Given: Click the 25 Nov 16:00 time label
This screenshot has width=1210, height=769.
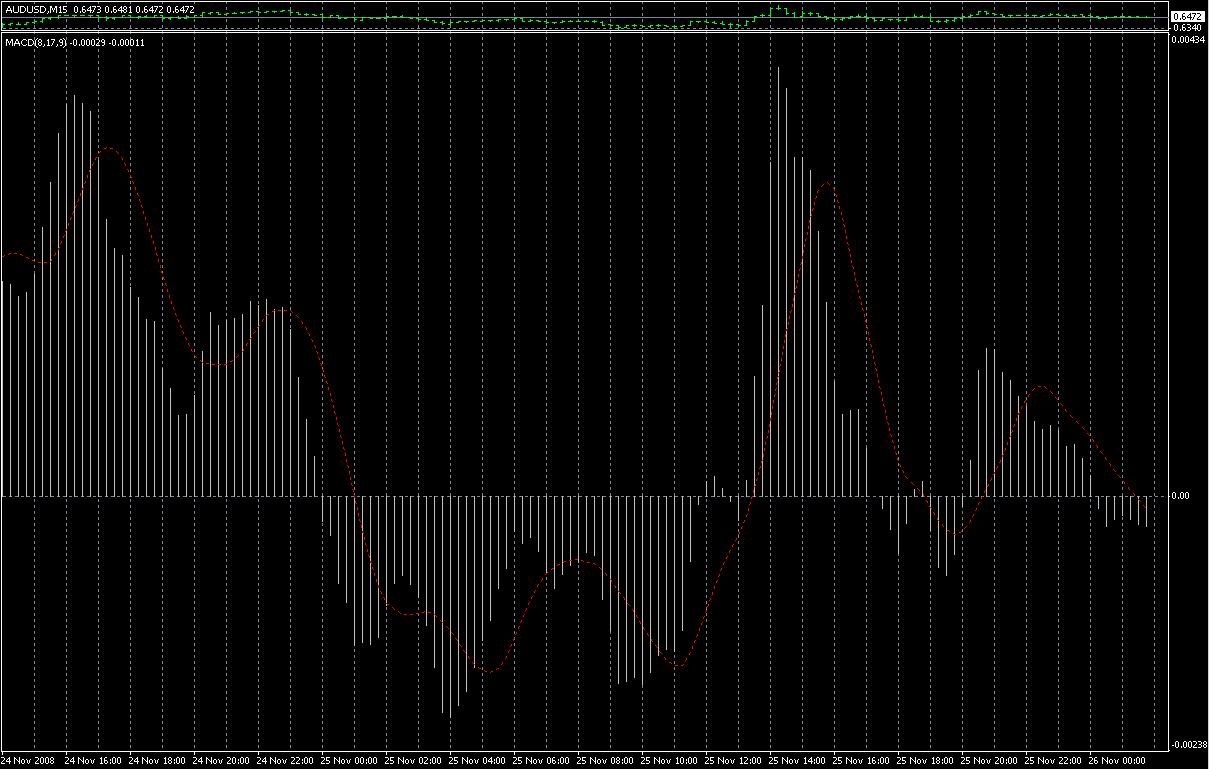Looking at the screenshot, I should (861, 760).
